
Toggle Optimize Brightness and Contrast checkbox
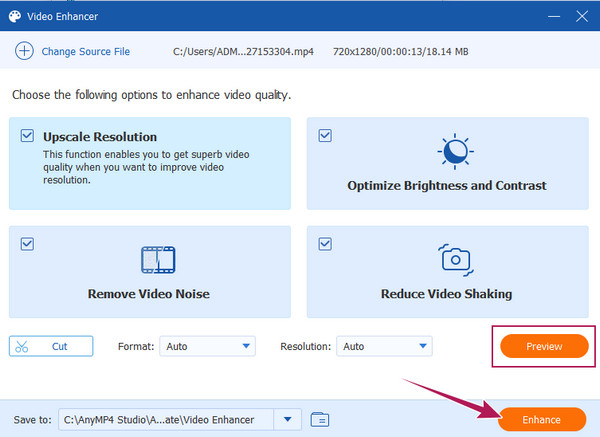325,135
